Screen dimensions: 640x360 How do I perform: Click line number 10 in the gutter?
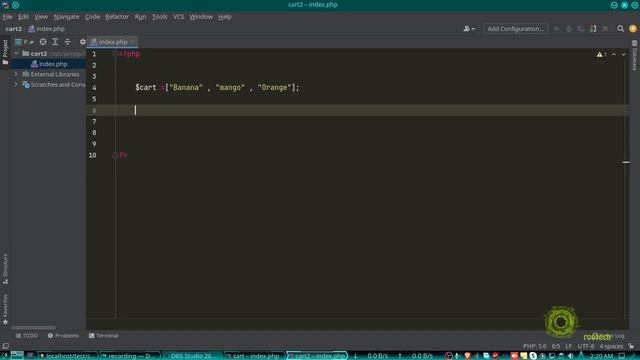point(93,156)
